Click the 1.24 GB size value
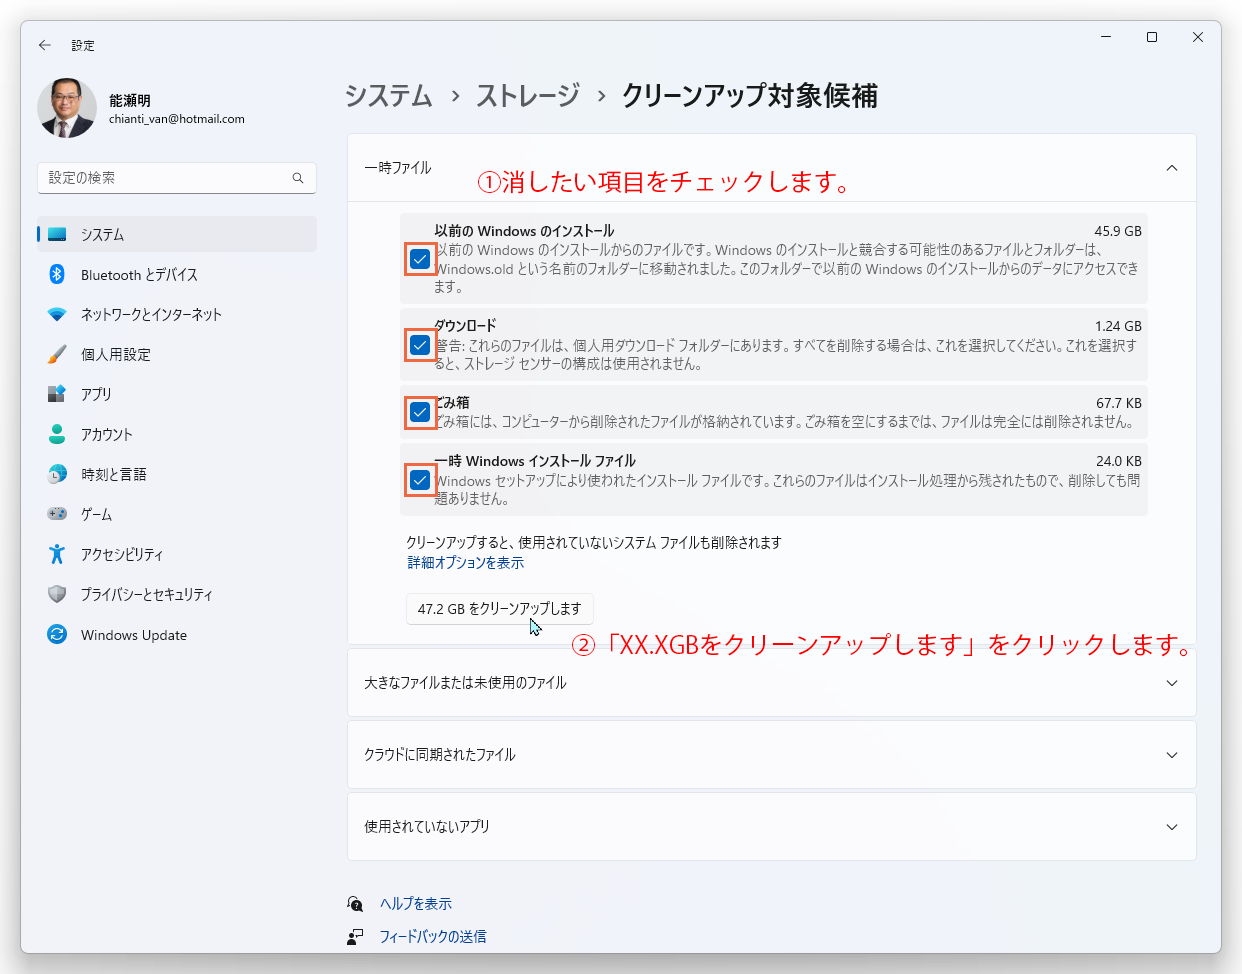This screenshot has width=1242, height=974. click(1118, 326)
